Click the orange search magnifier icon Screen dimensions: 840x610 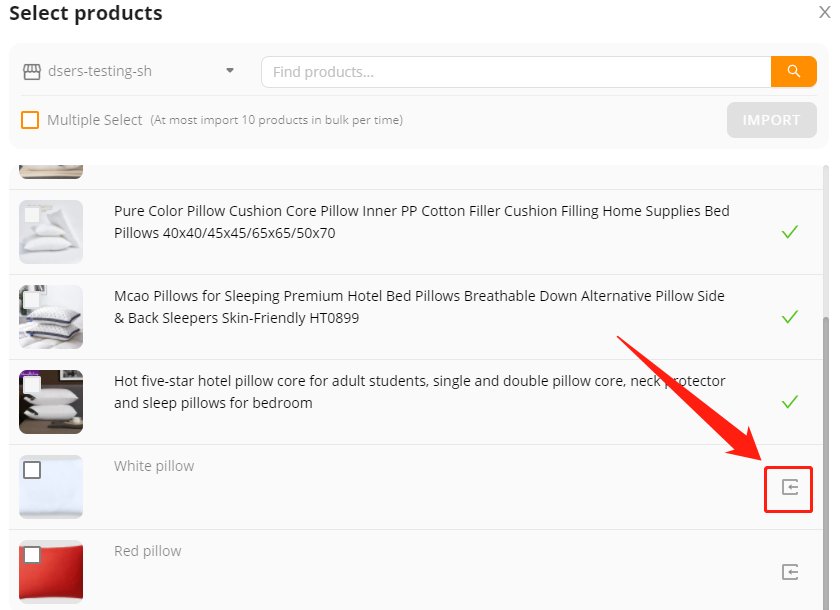[793, 71]
